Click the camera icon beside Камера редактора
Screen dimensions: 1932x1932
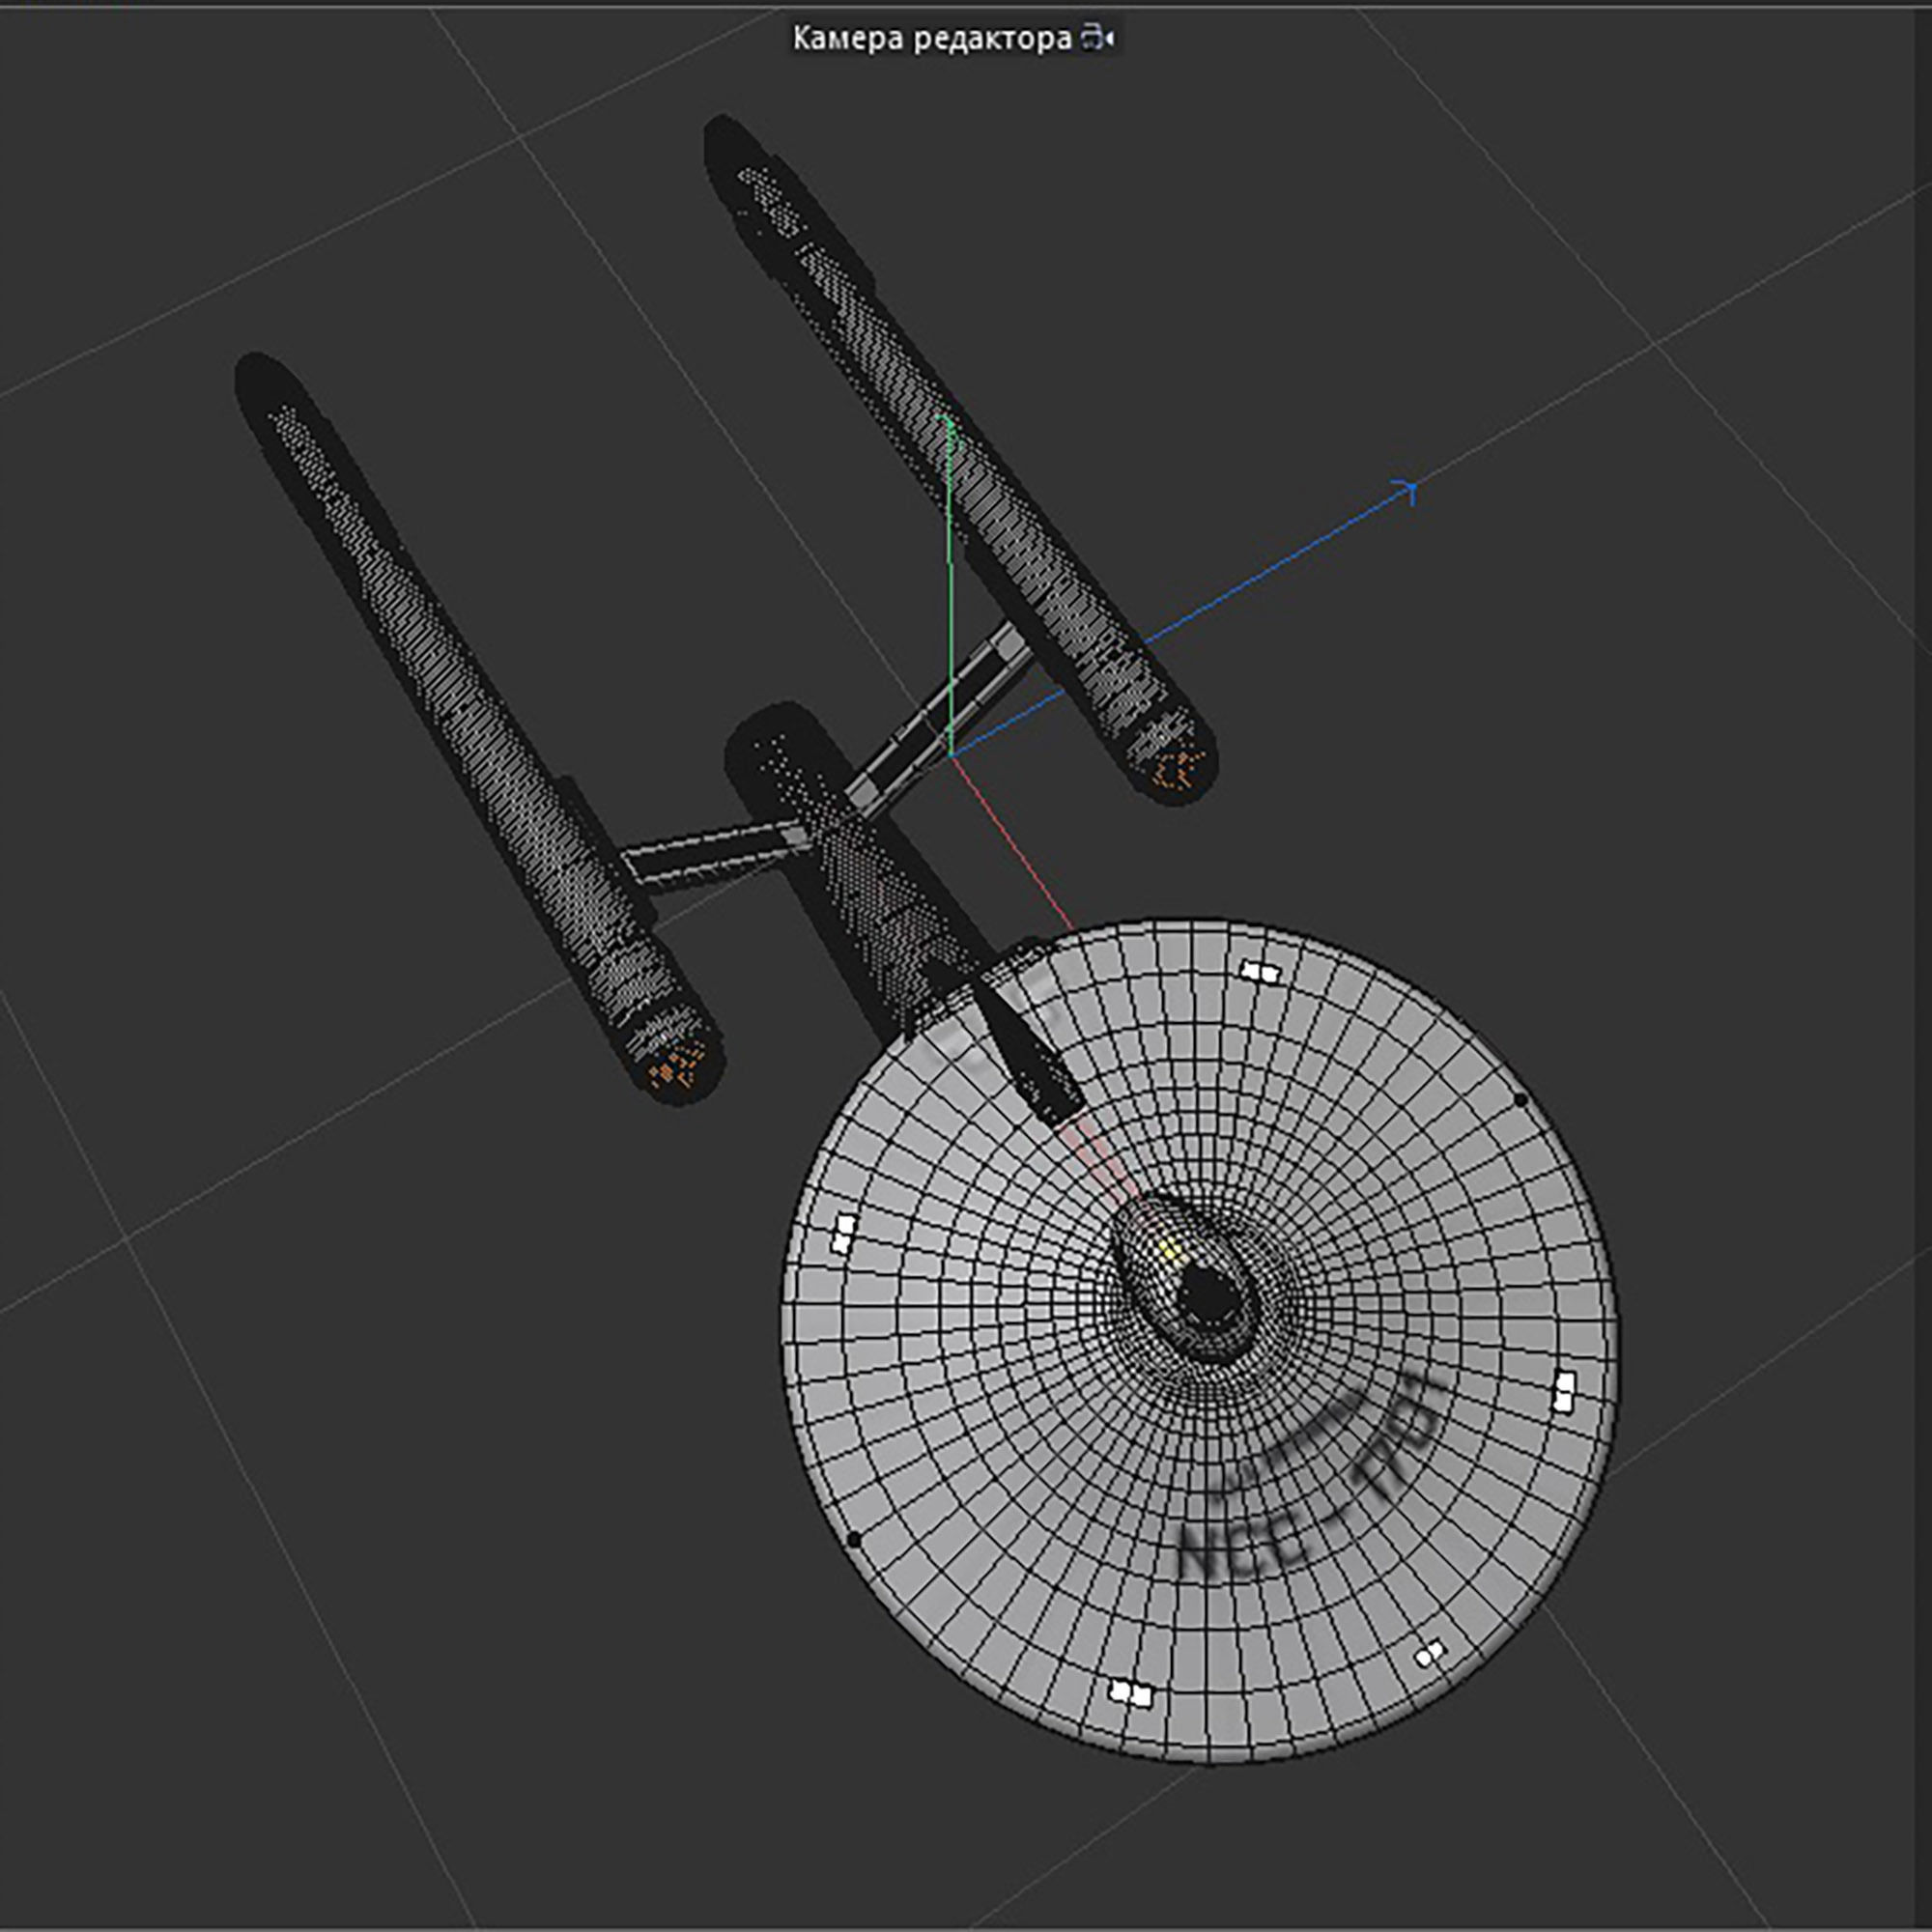1099,39
